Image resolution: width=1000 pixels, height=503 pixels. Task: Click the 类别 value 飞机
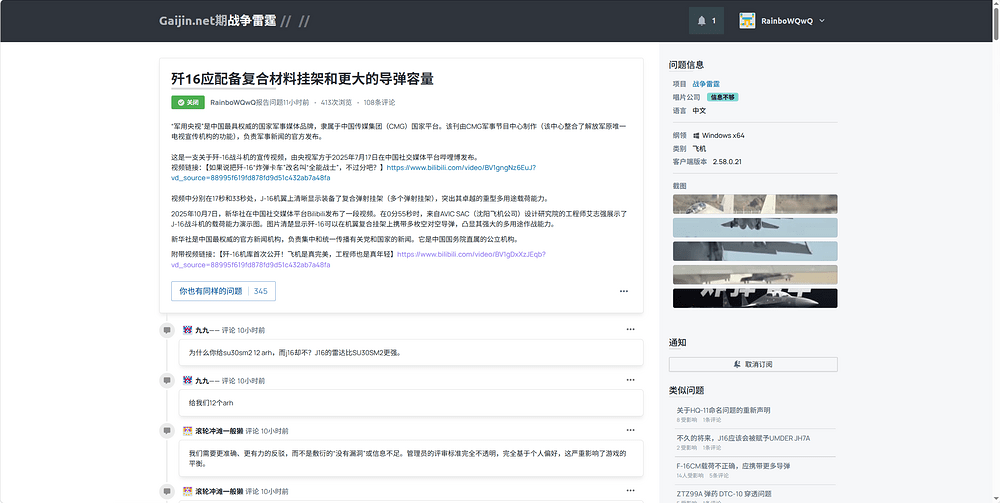(699, 149)
